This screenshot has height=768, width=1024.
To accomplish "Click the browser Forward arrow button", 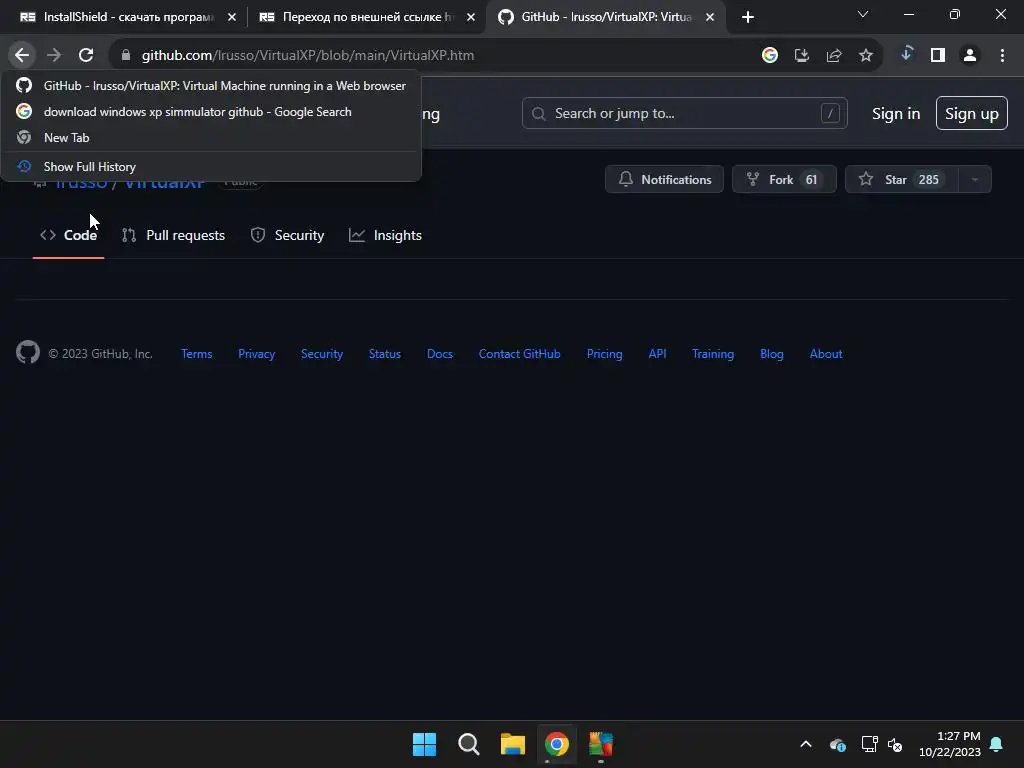I will pos(54,56).
